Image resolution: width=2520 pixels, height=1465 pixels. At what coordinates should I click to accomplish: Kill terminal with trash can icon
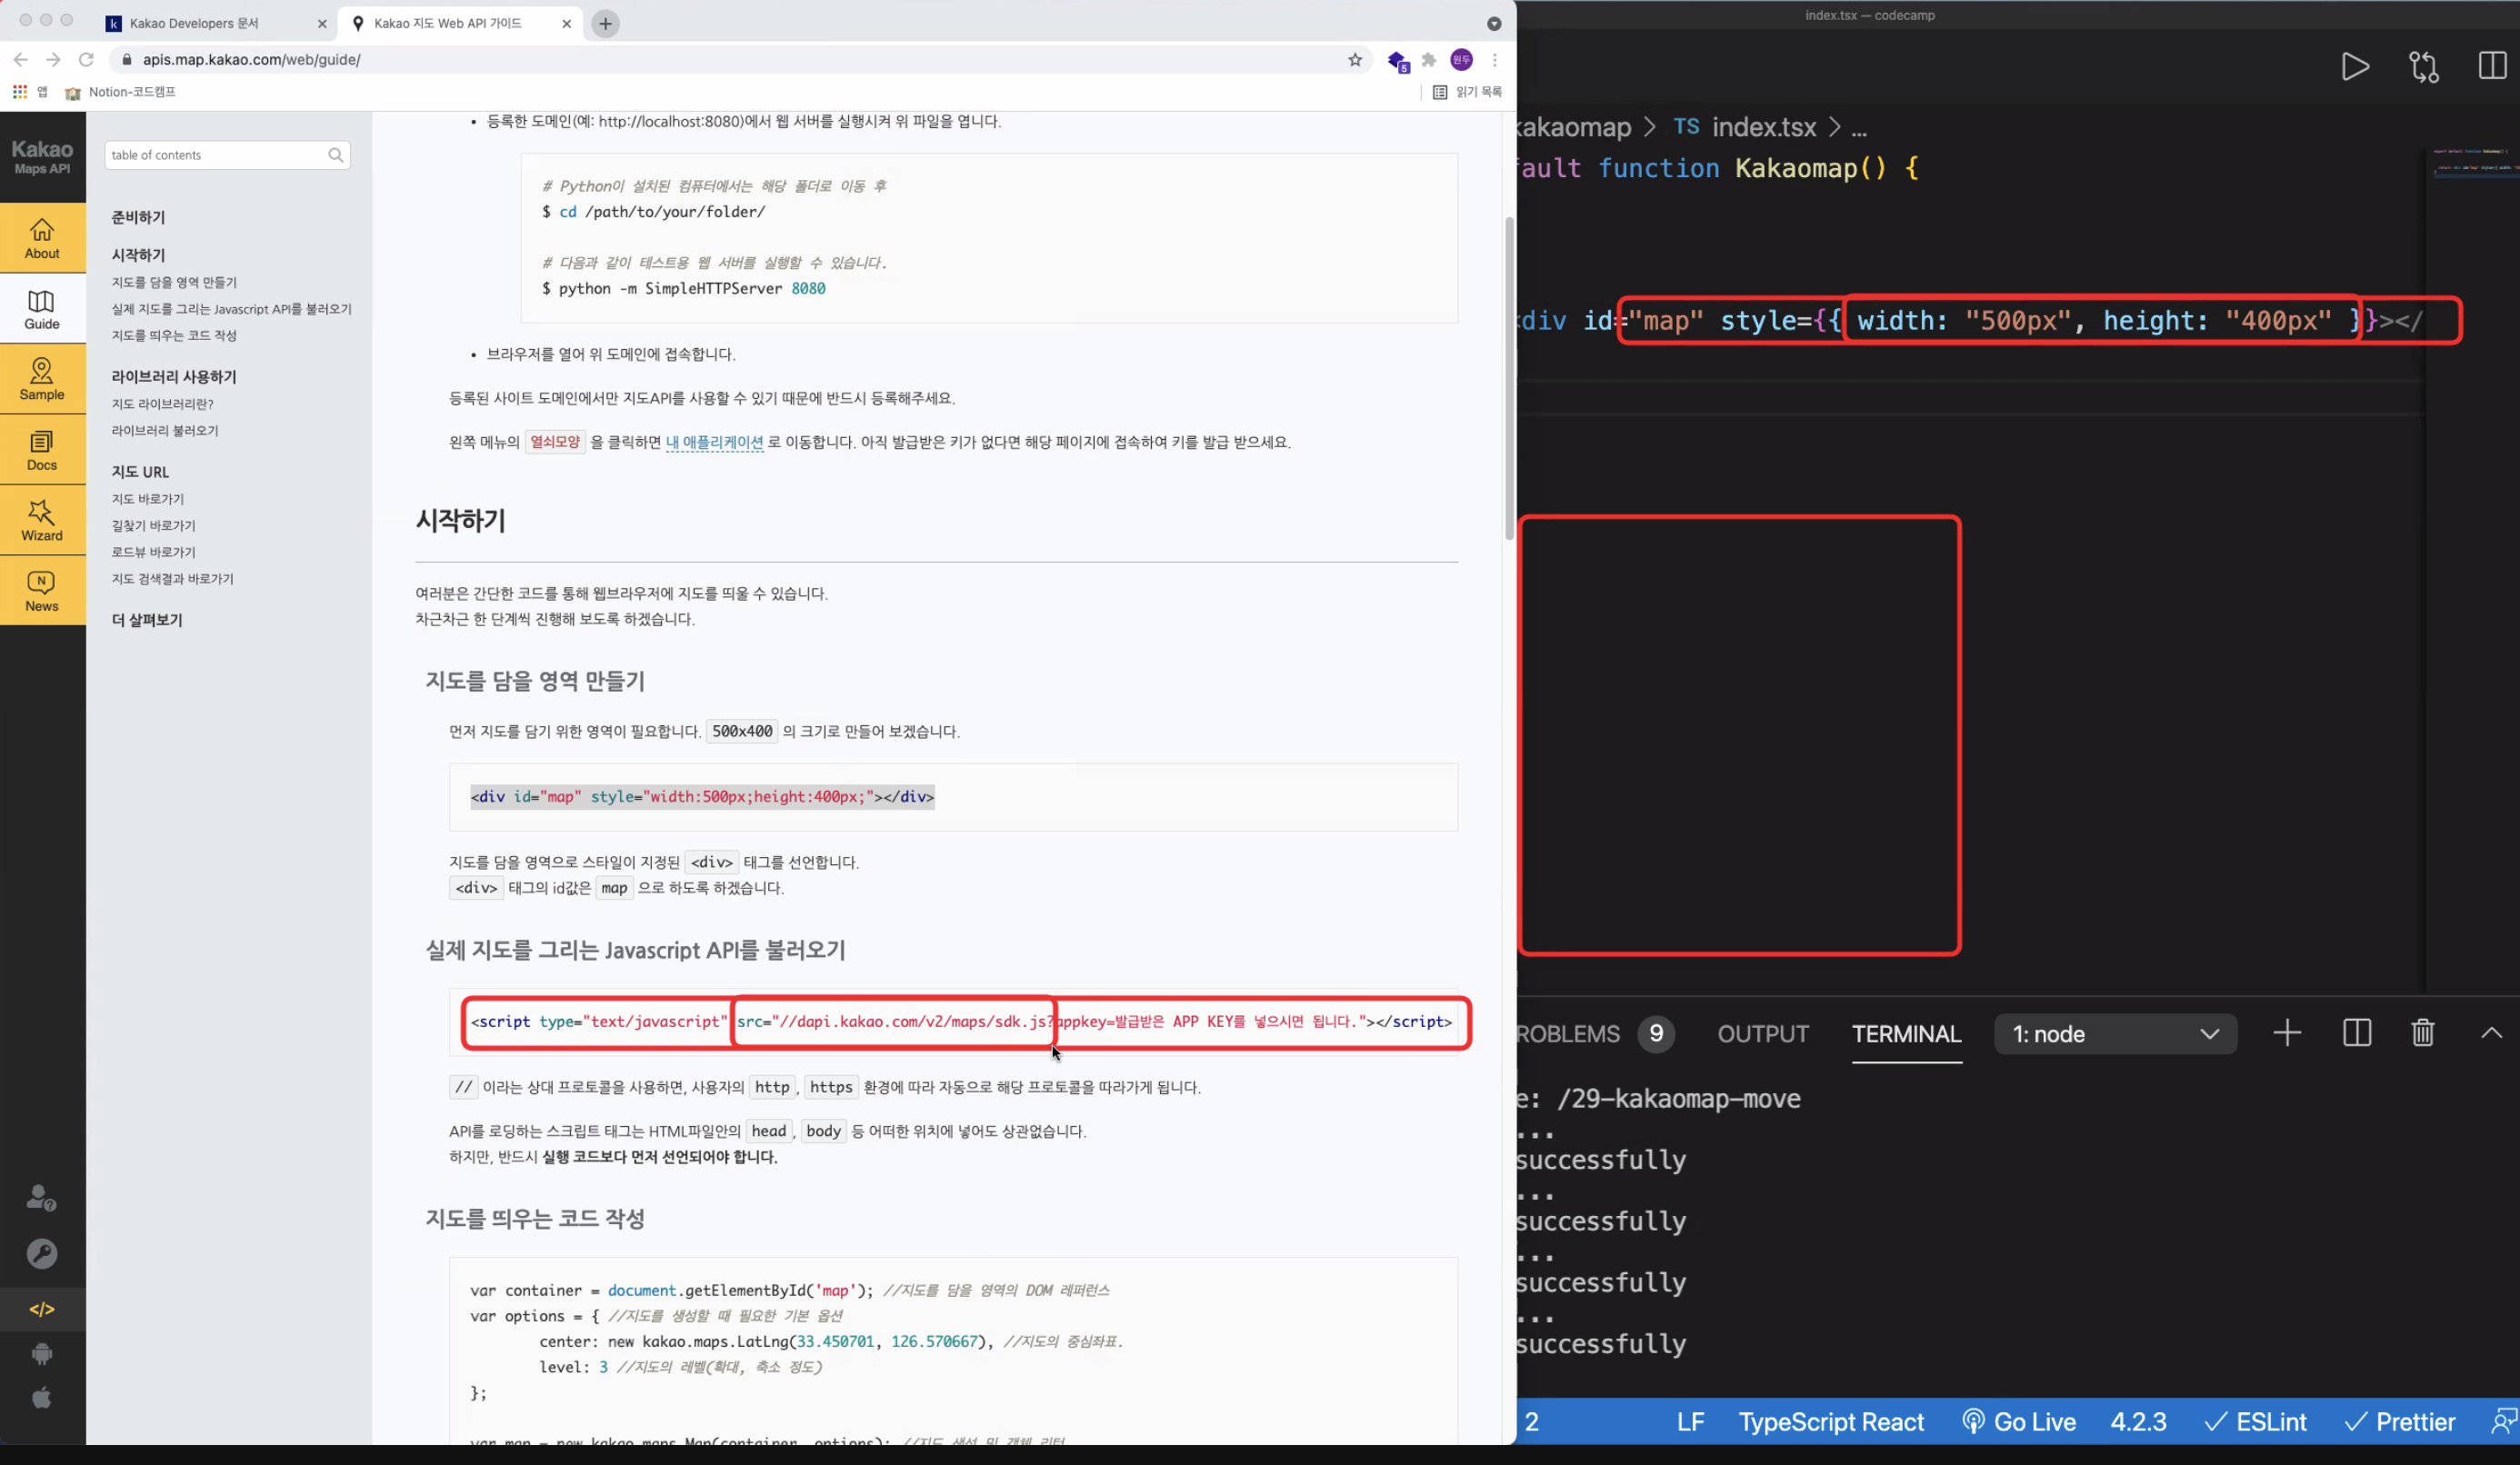coord(2422,1033)
